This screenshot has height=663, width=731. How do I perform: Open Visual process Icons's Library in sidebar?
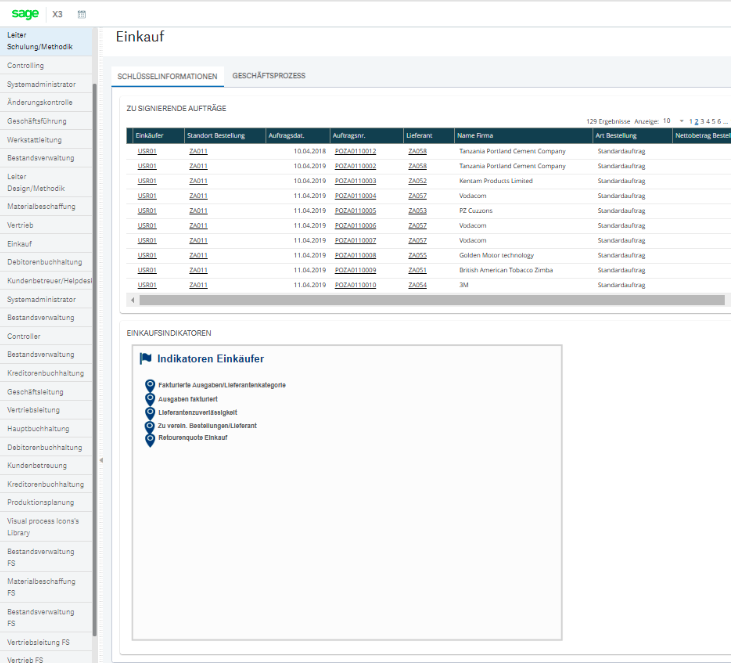click(46, 527)
